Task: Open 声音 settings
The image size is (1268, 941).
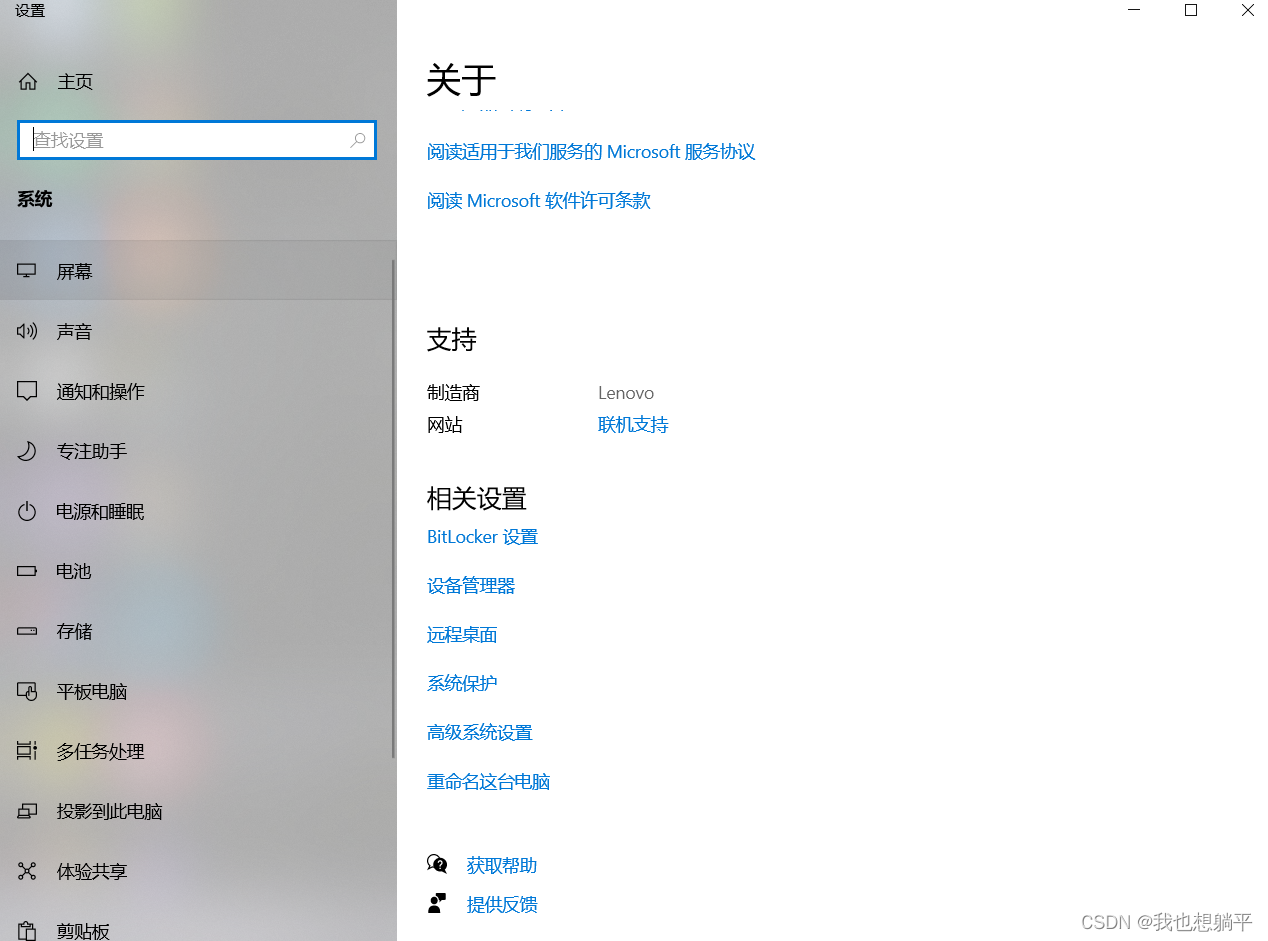Action: (x=197, y=331)
